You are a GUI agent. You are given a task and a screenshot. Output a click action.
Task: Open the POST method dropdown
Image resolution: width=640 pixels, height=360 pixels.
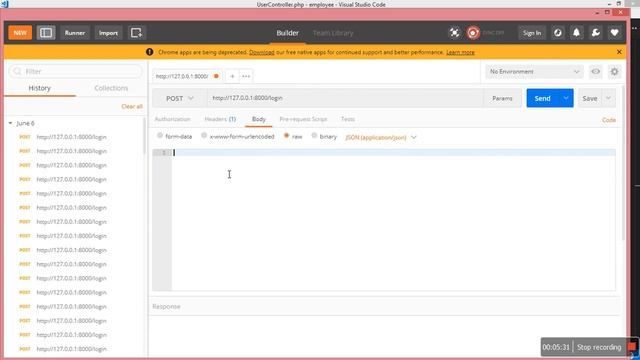(x=180, y=98)
